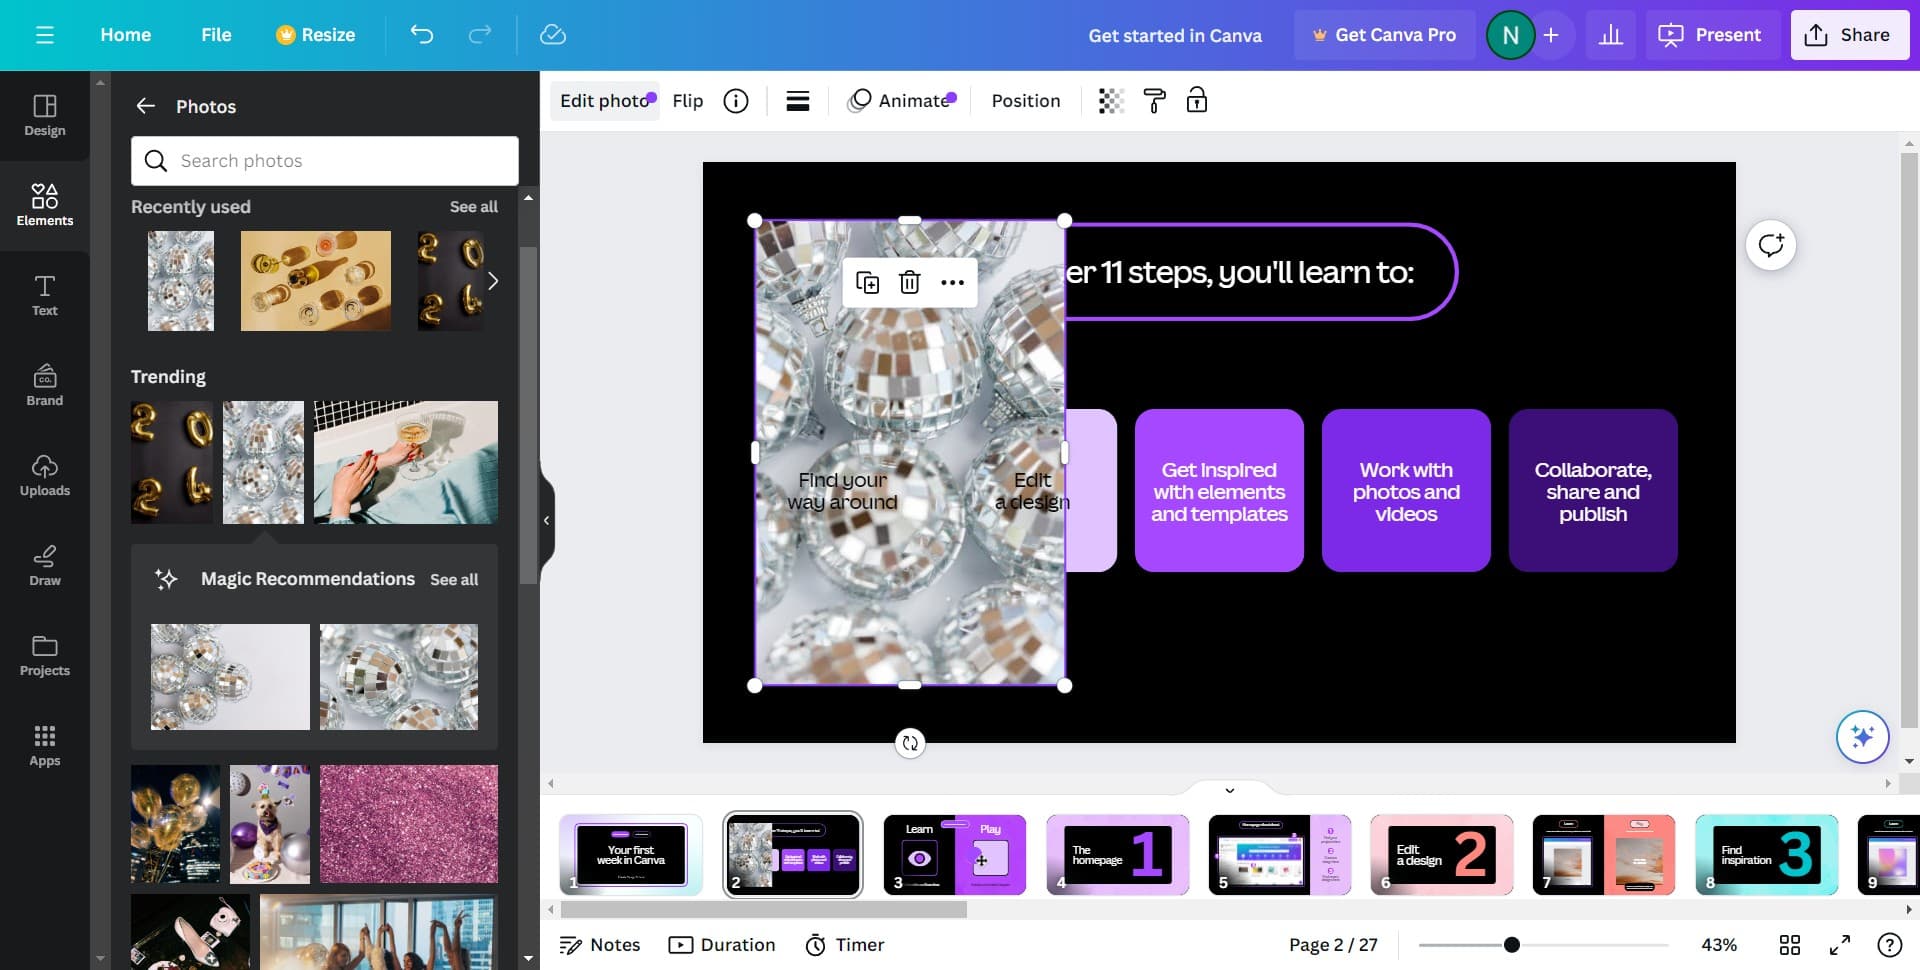Switch to the Elements tab

pyautogui.click(x=45, y=205)
